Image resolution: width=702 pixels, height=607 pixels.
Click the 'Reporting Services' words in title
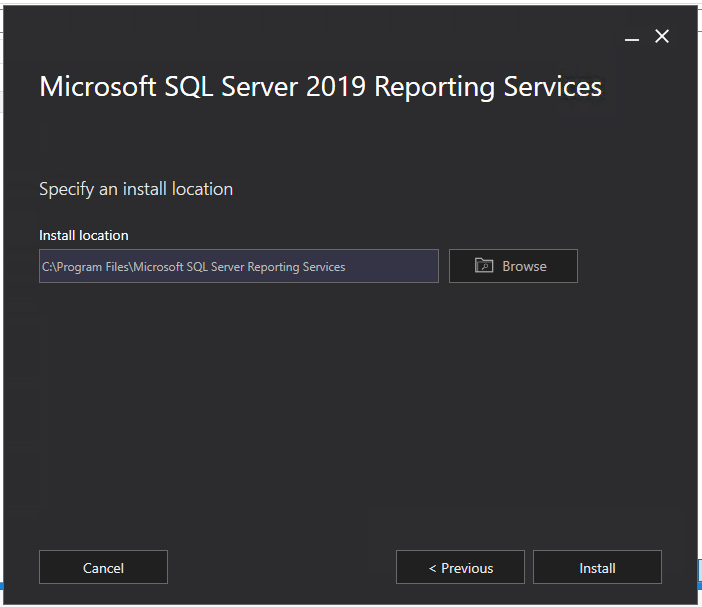tap(488, 87)
